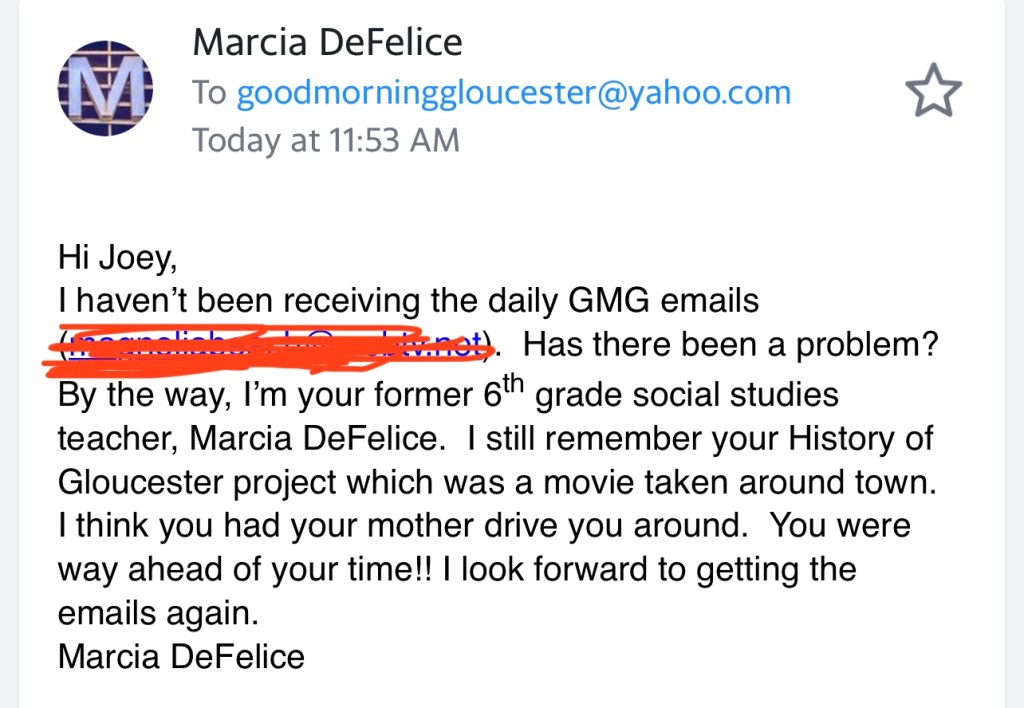1024x708 pixels.
Task: Open sender name Marcia DeFelice in header
Action: 327,43
